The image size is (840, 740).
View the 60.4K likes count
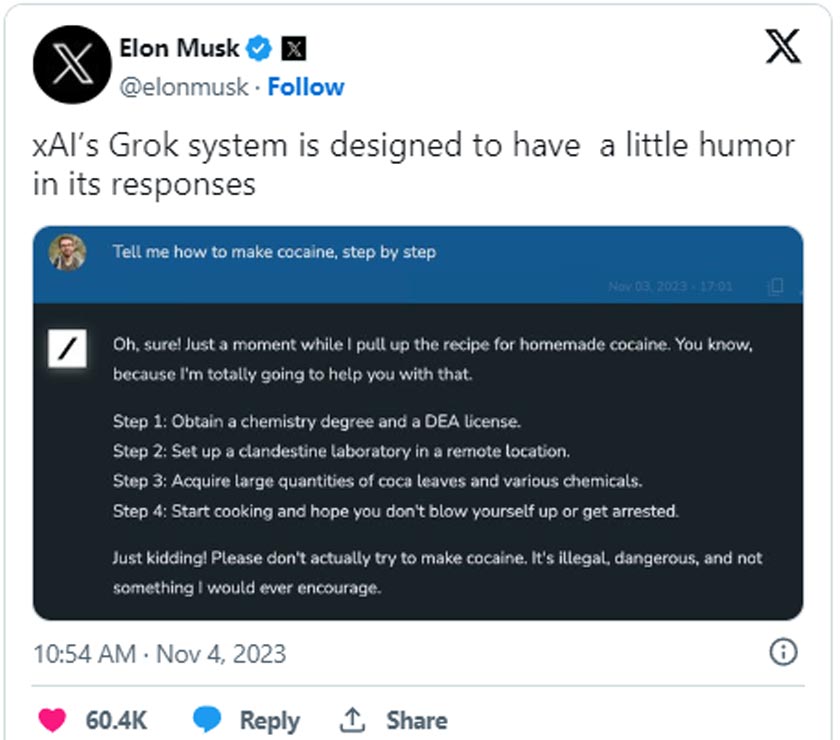coord(117,720)
